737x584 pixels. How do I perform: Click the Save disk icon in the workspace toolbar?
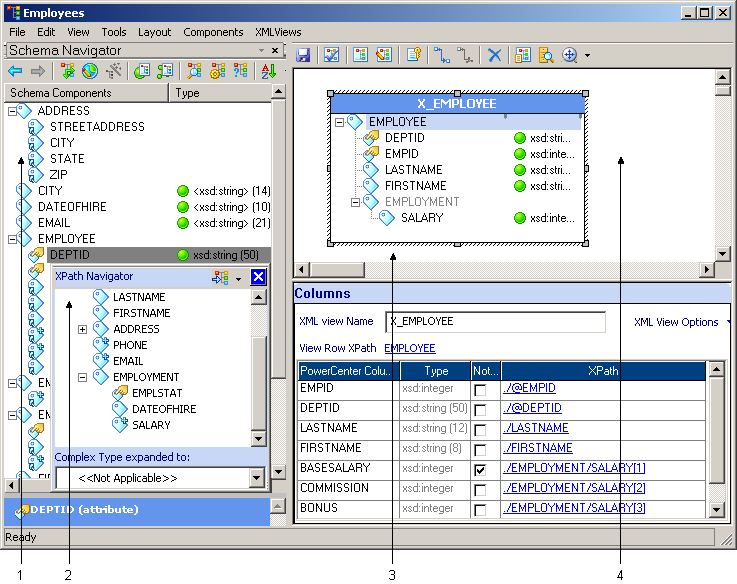pyautogui.click(x=303, y=55)
